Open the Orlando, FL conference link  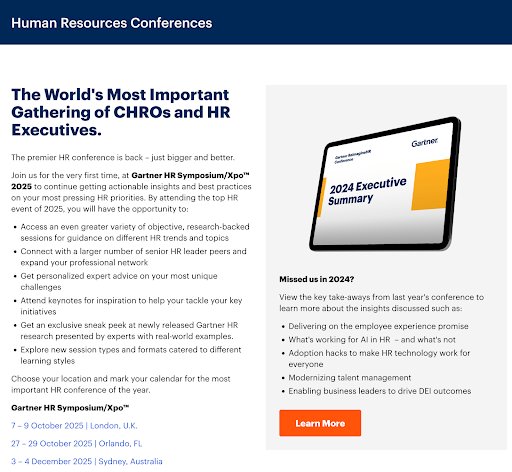coord(77,444)
